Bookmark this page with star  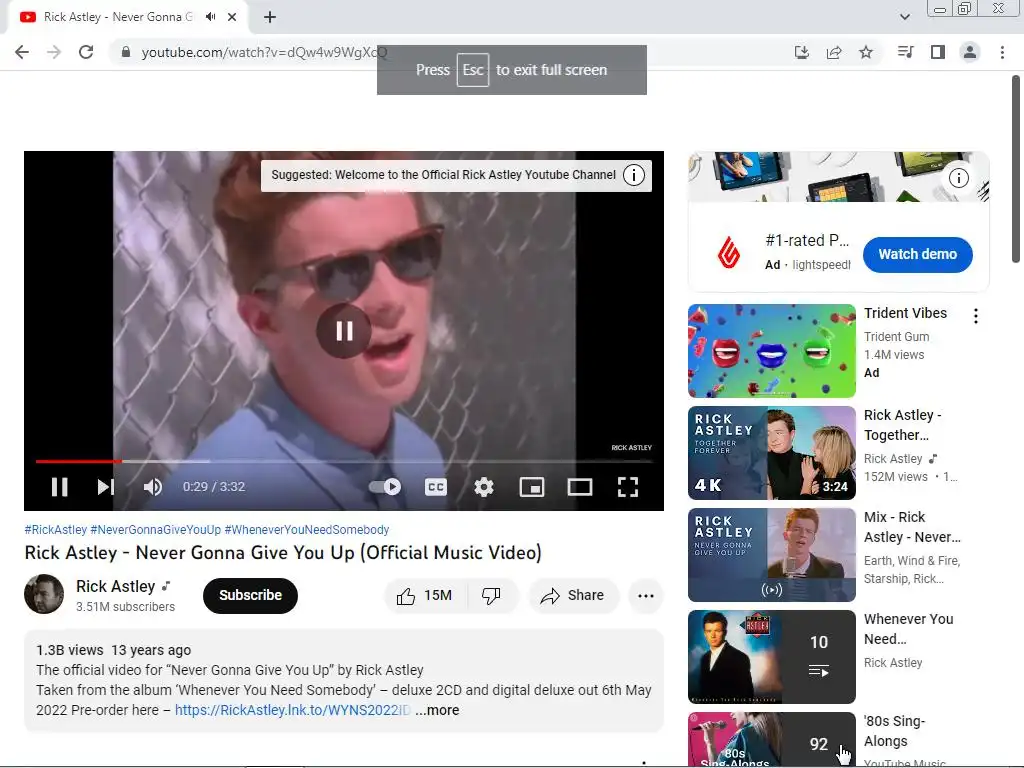(866, 52)
